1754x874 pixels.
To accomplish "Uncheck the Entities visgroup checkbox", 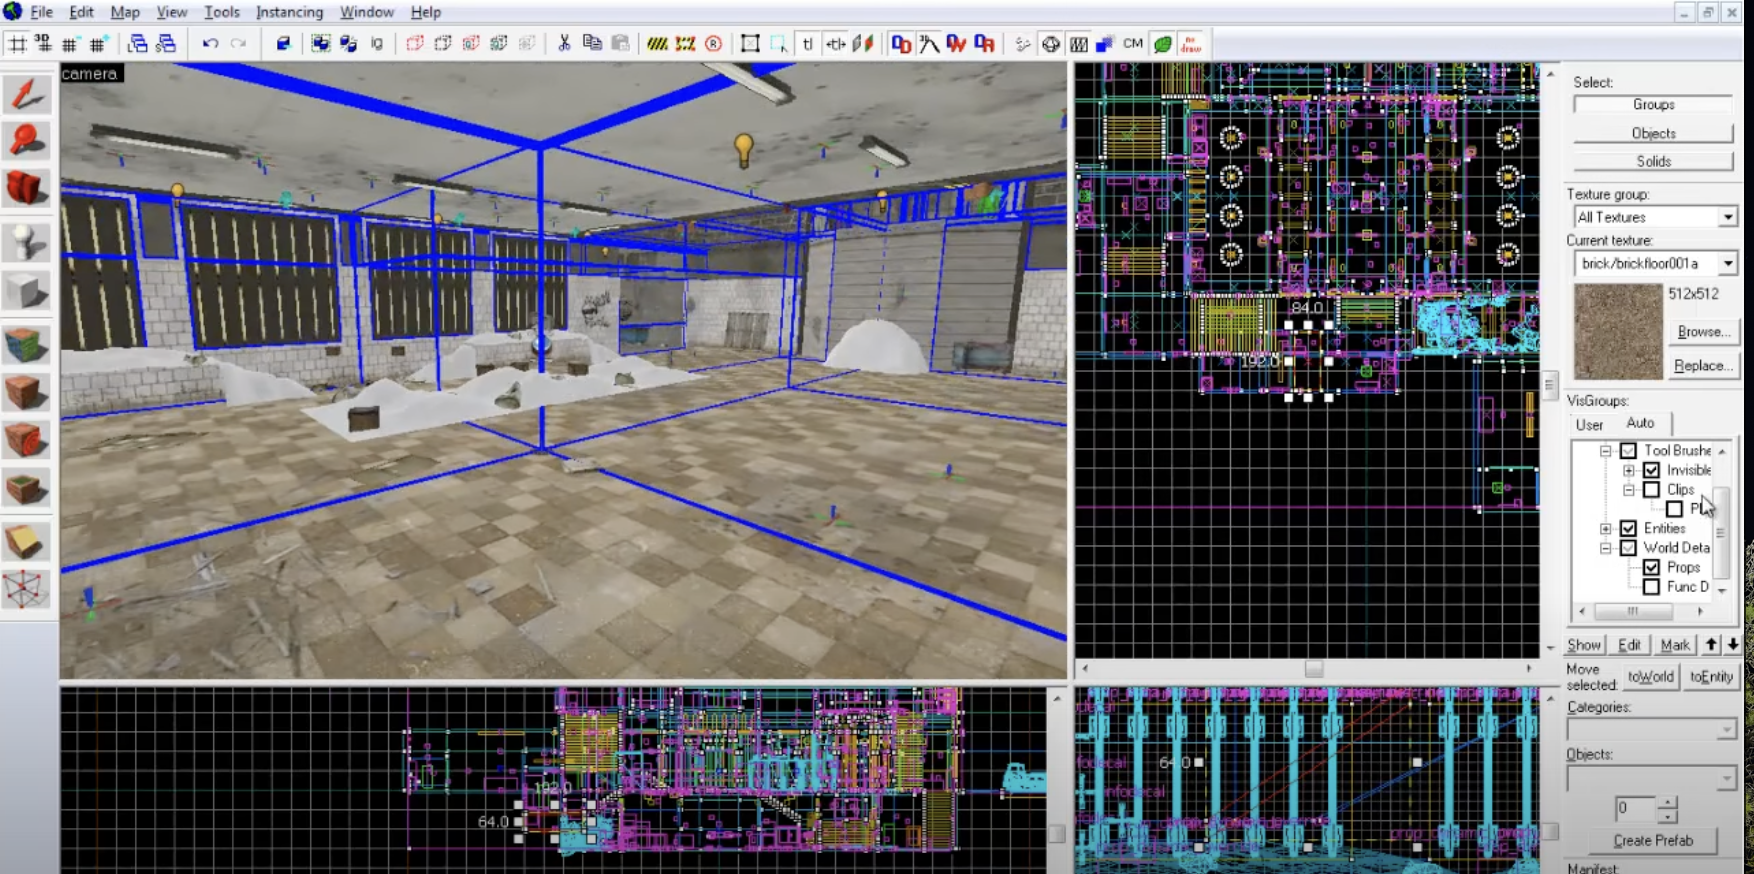I will click(1628, 528).
